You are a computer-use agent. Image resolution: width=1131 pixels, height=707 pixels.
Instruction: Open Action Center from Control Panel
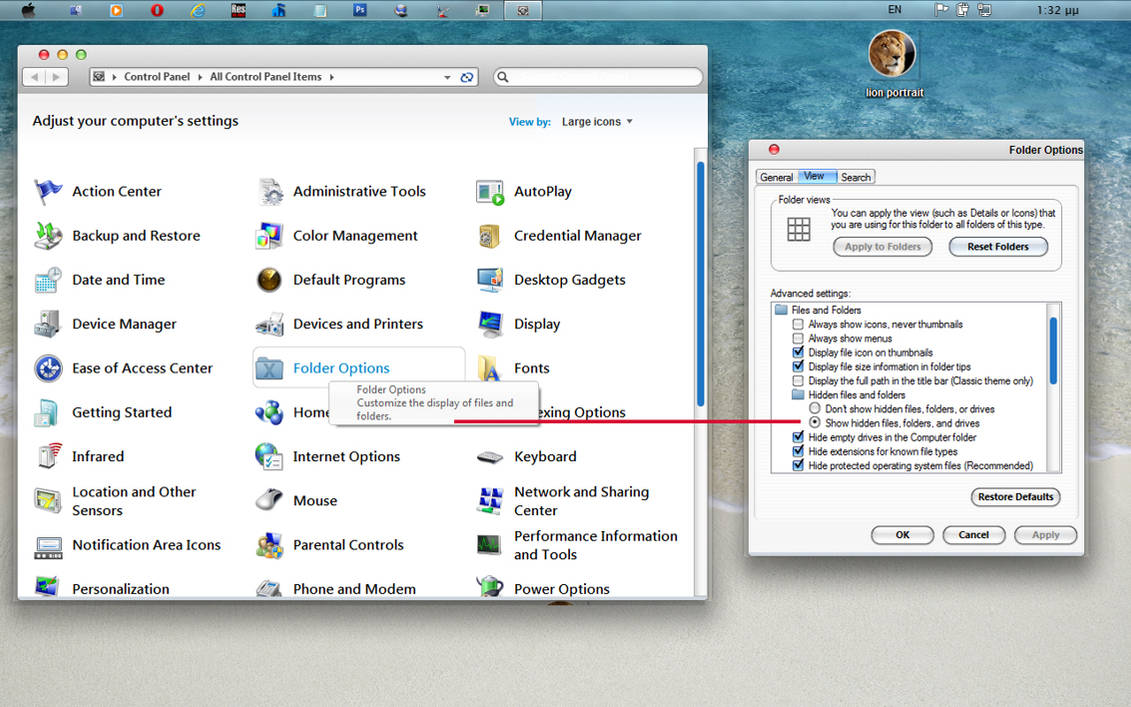point(116,191)
